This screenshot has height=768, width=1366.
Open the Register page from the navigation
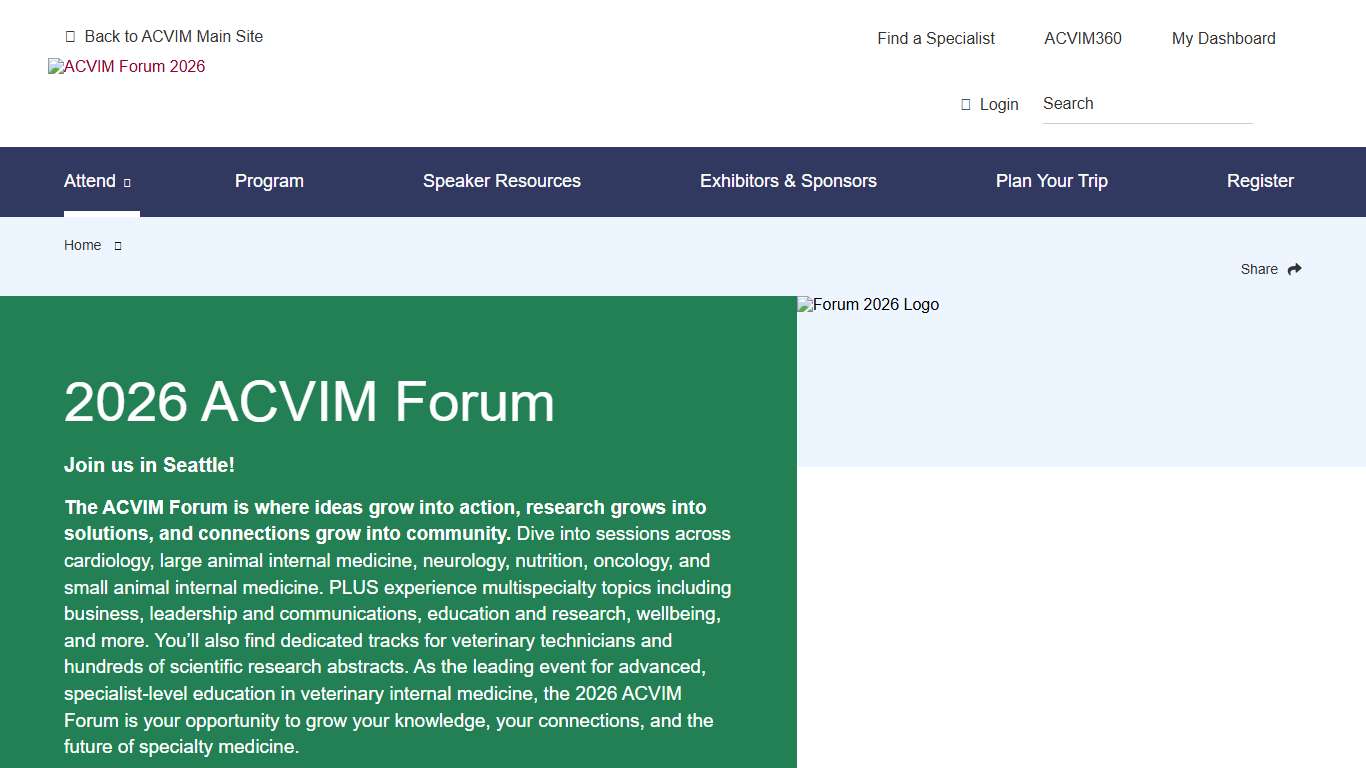(1260, 181)
